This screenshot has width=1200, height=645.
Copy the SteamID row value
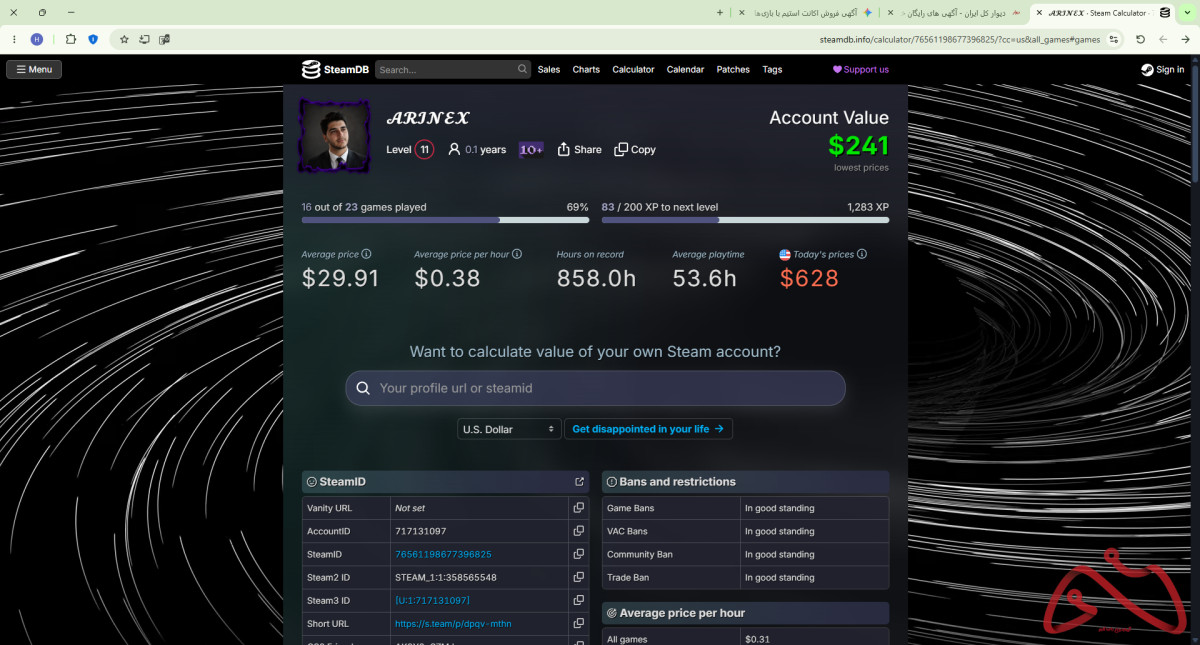pyautogui.click(x=578, y=554)
